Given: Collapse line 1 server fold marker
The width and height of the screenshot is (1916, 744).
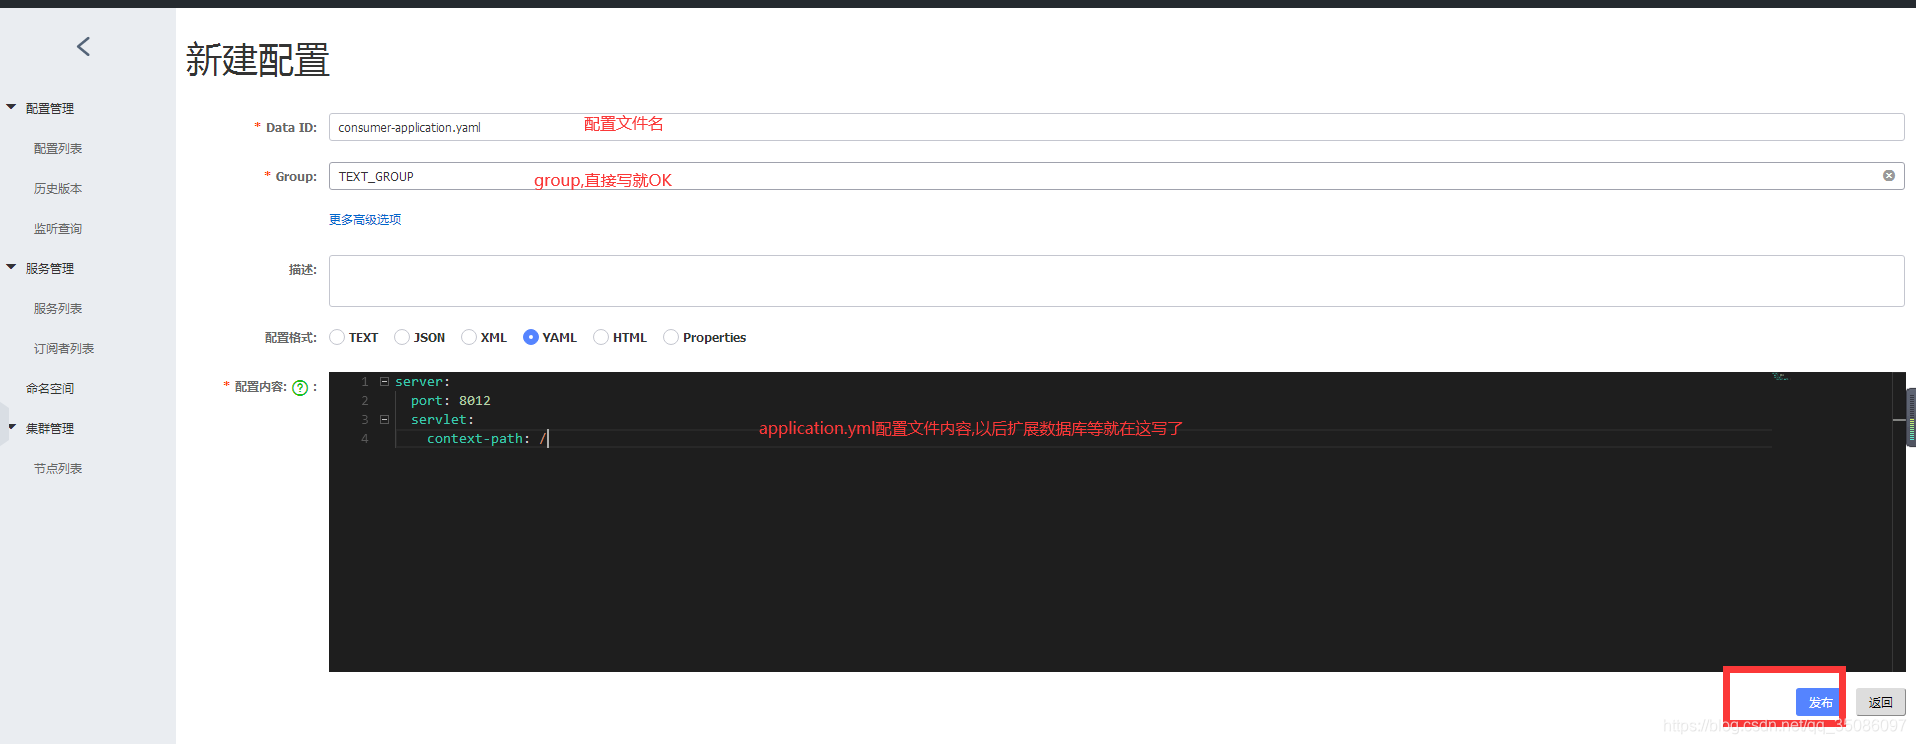Looking at the screenshot, I should coord(384,382).
